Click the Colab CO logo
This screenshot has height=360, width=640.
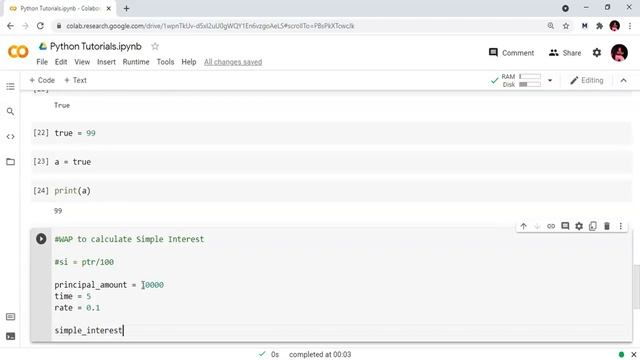pyautogui.click(x=18, y=52)
